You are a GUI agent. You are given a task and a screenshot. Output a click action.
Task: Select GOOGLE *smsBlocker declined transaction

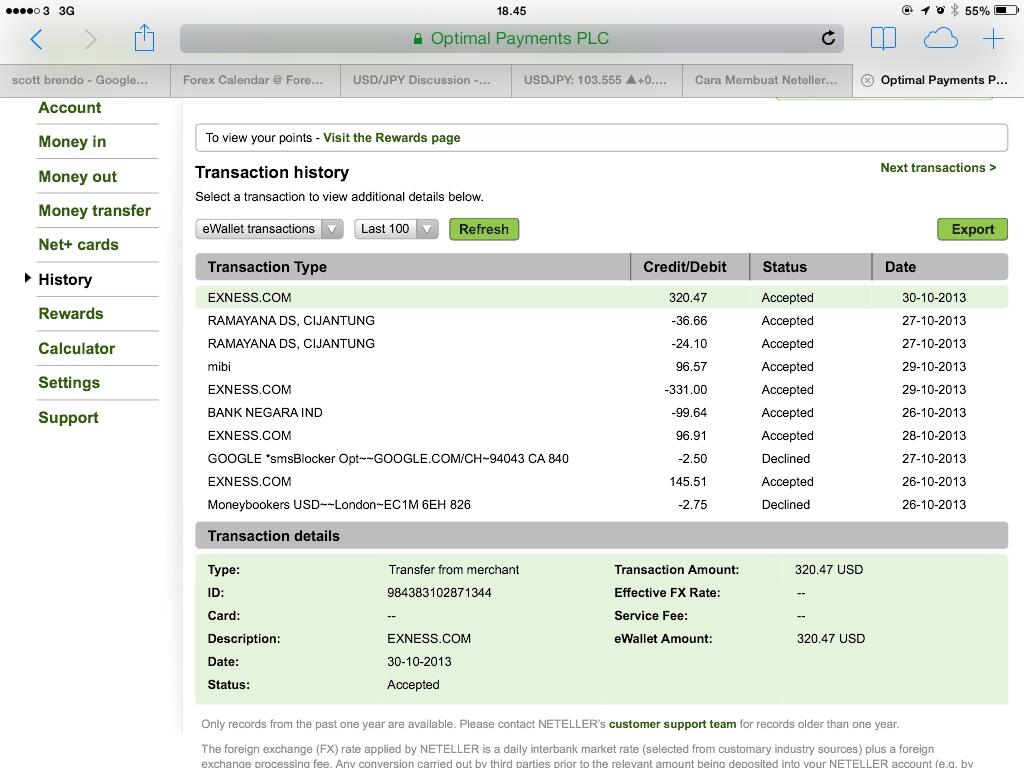pos(601,458)
